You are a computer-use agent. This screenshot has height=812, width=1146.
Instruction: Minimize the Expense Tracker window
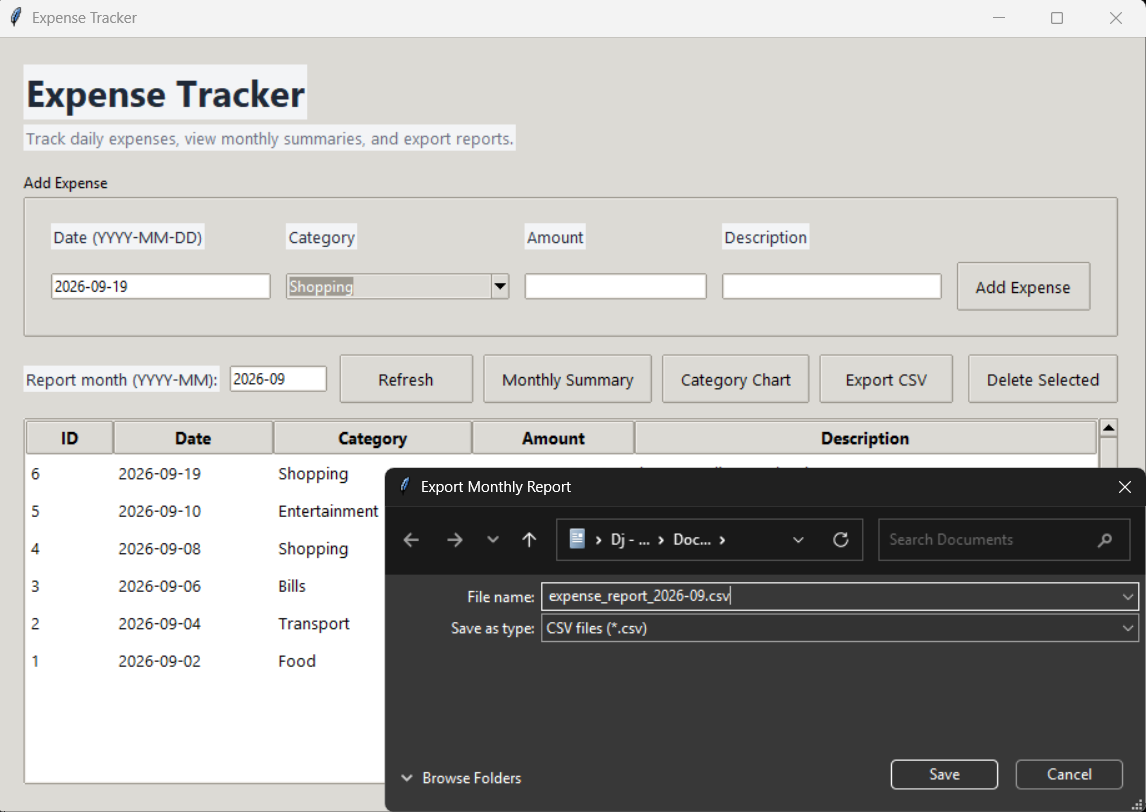tap(999, 18)
